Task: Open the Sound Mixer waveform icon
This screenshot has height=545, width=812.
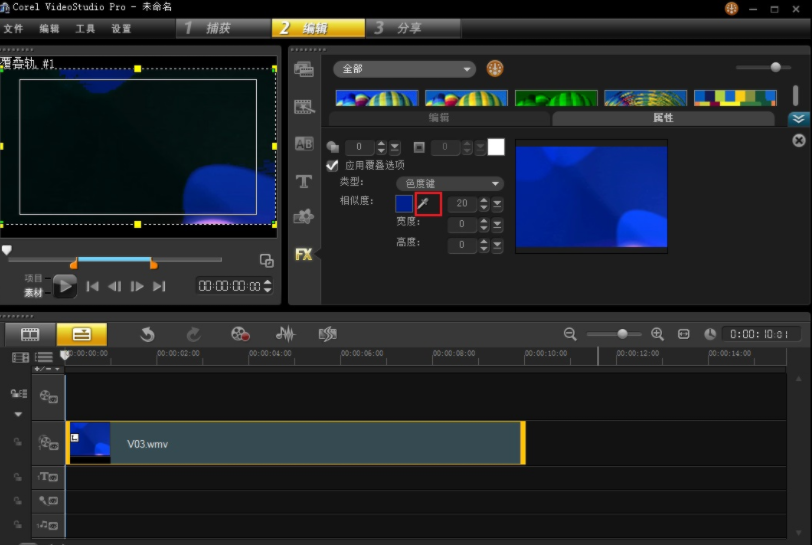Action: pos(285,334)
